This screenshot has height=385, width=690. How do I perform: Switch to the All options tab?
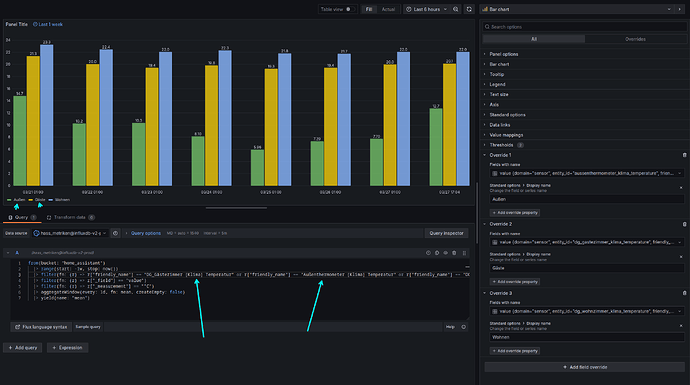534,39
